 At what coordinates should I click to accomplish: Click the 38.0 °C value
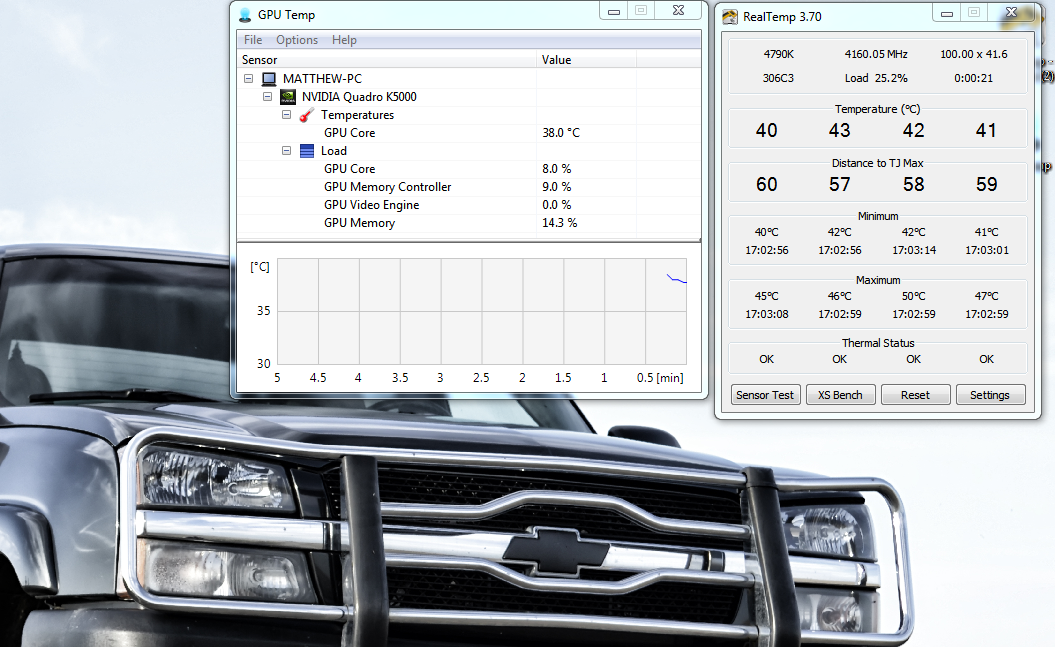[x=561, y=133]
